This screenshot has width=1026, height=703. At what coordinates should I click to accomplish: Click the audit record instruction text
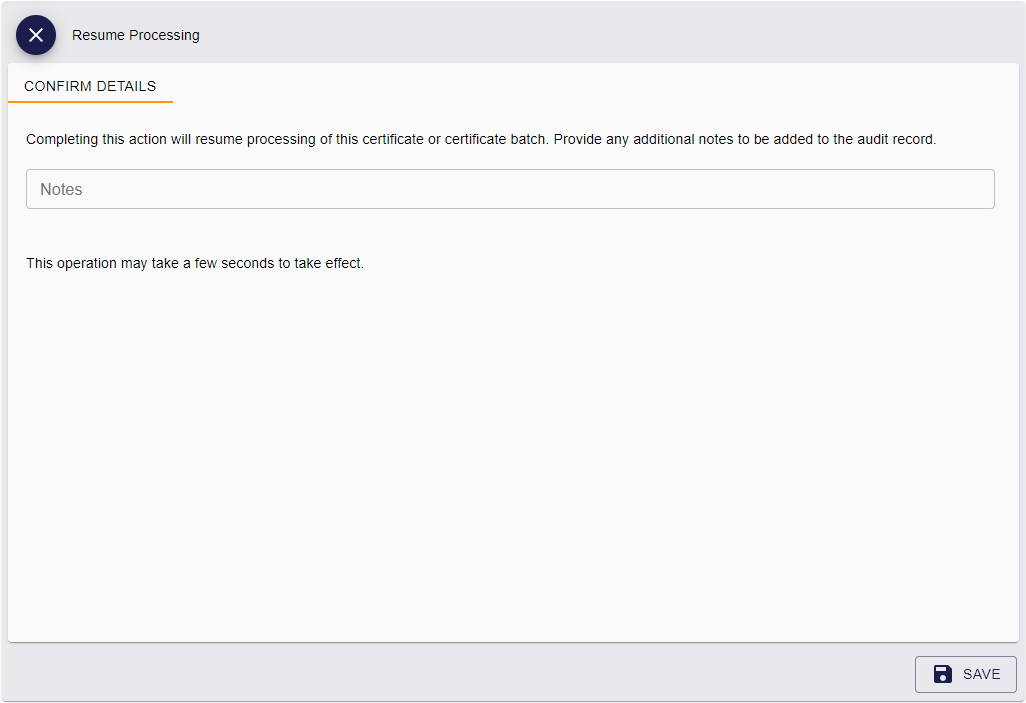pos(481,139)
